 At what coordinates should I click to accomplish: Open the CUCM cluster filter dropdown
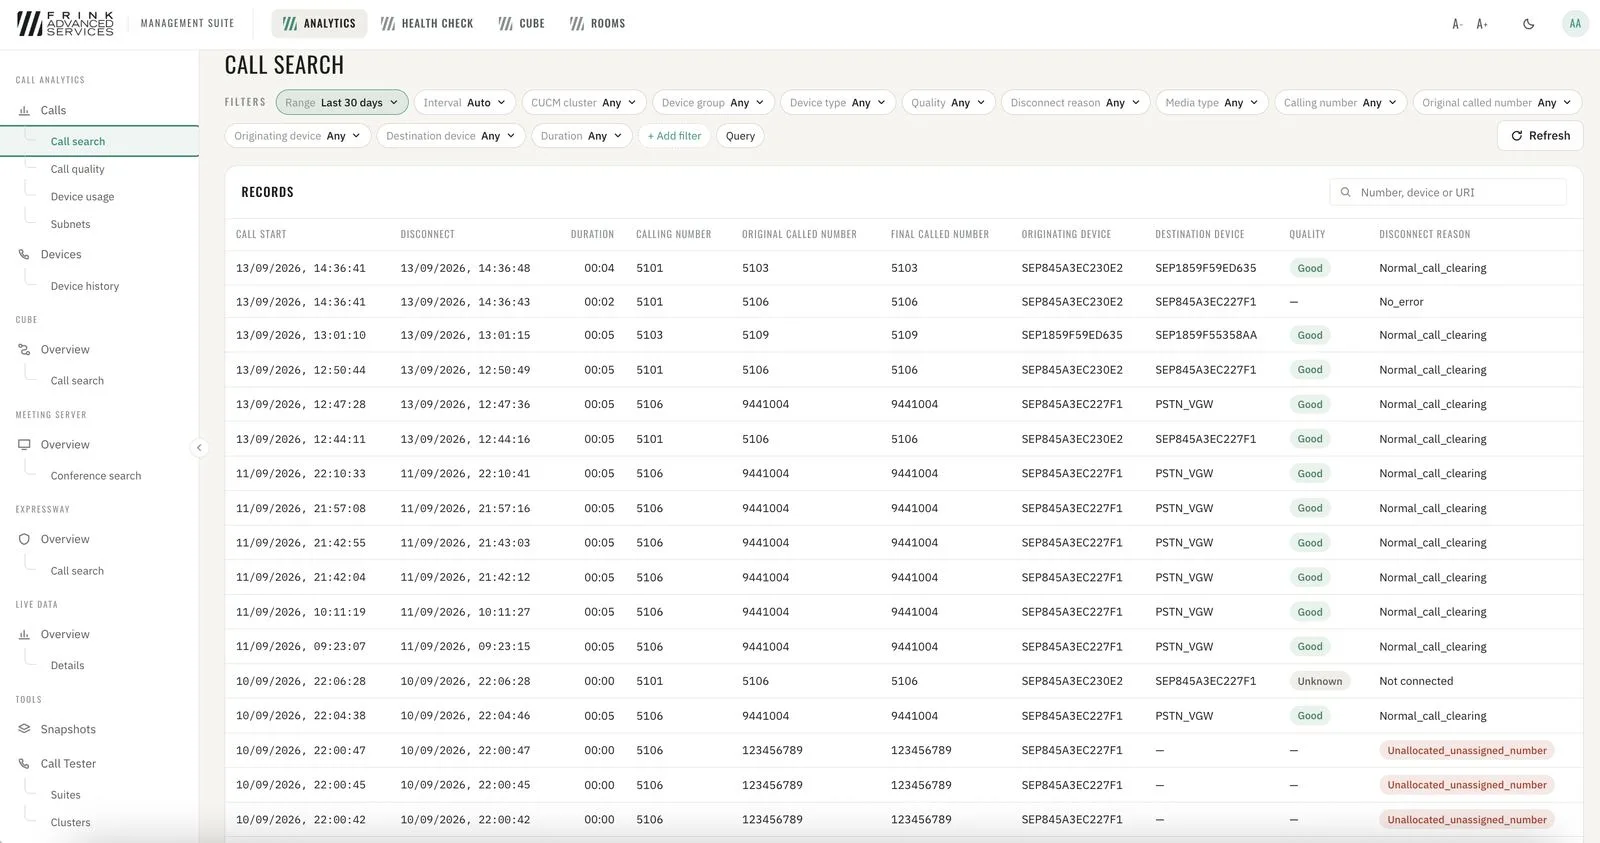584,102
